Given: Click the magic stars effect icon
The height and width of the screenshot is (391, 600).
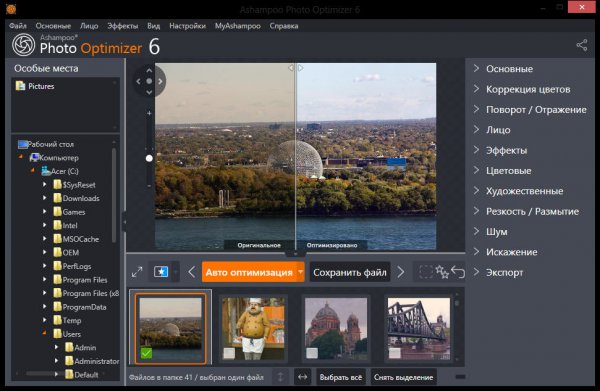Looking at the screenshot, I should tap(442, 272).
